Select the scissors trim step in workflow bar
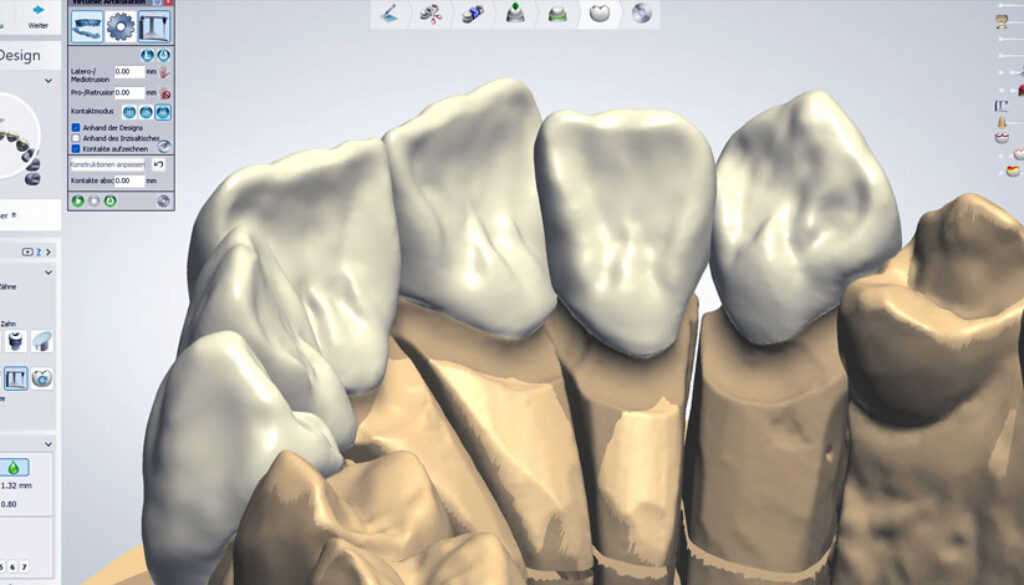The width and height of the screenshot is (1024, 585). tap(431, 13)
